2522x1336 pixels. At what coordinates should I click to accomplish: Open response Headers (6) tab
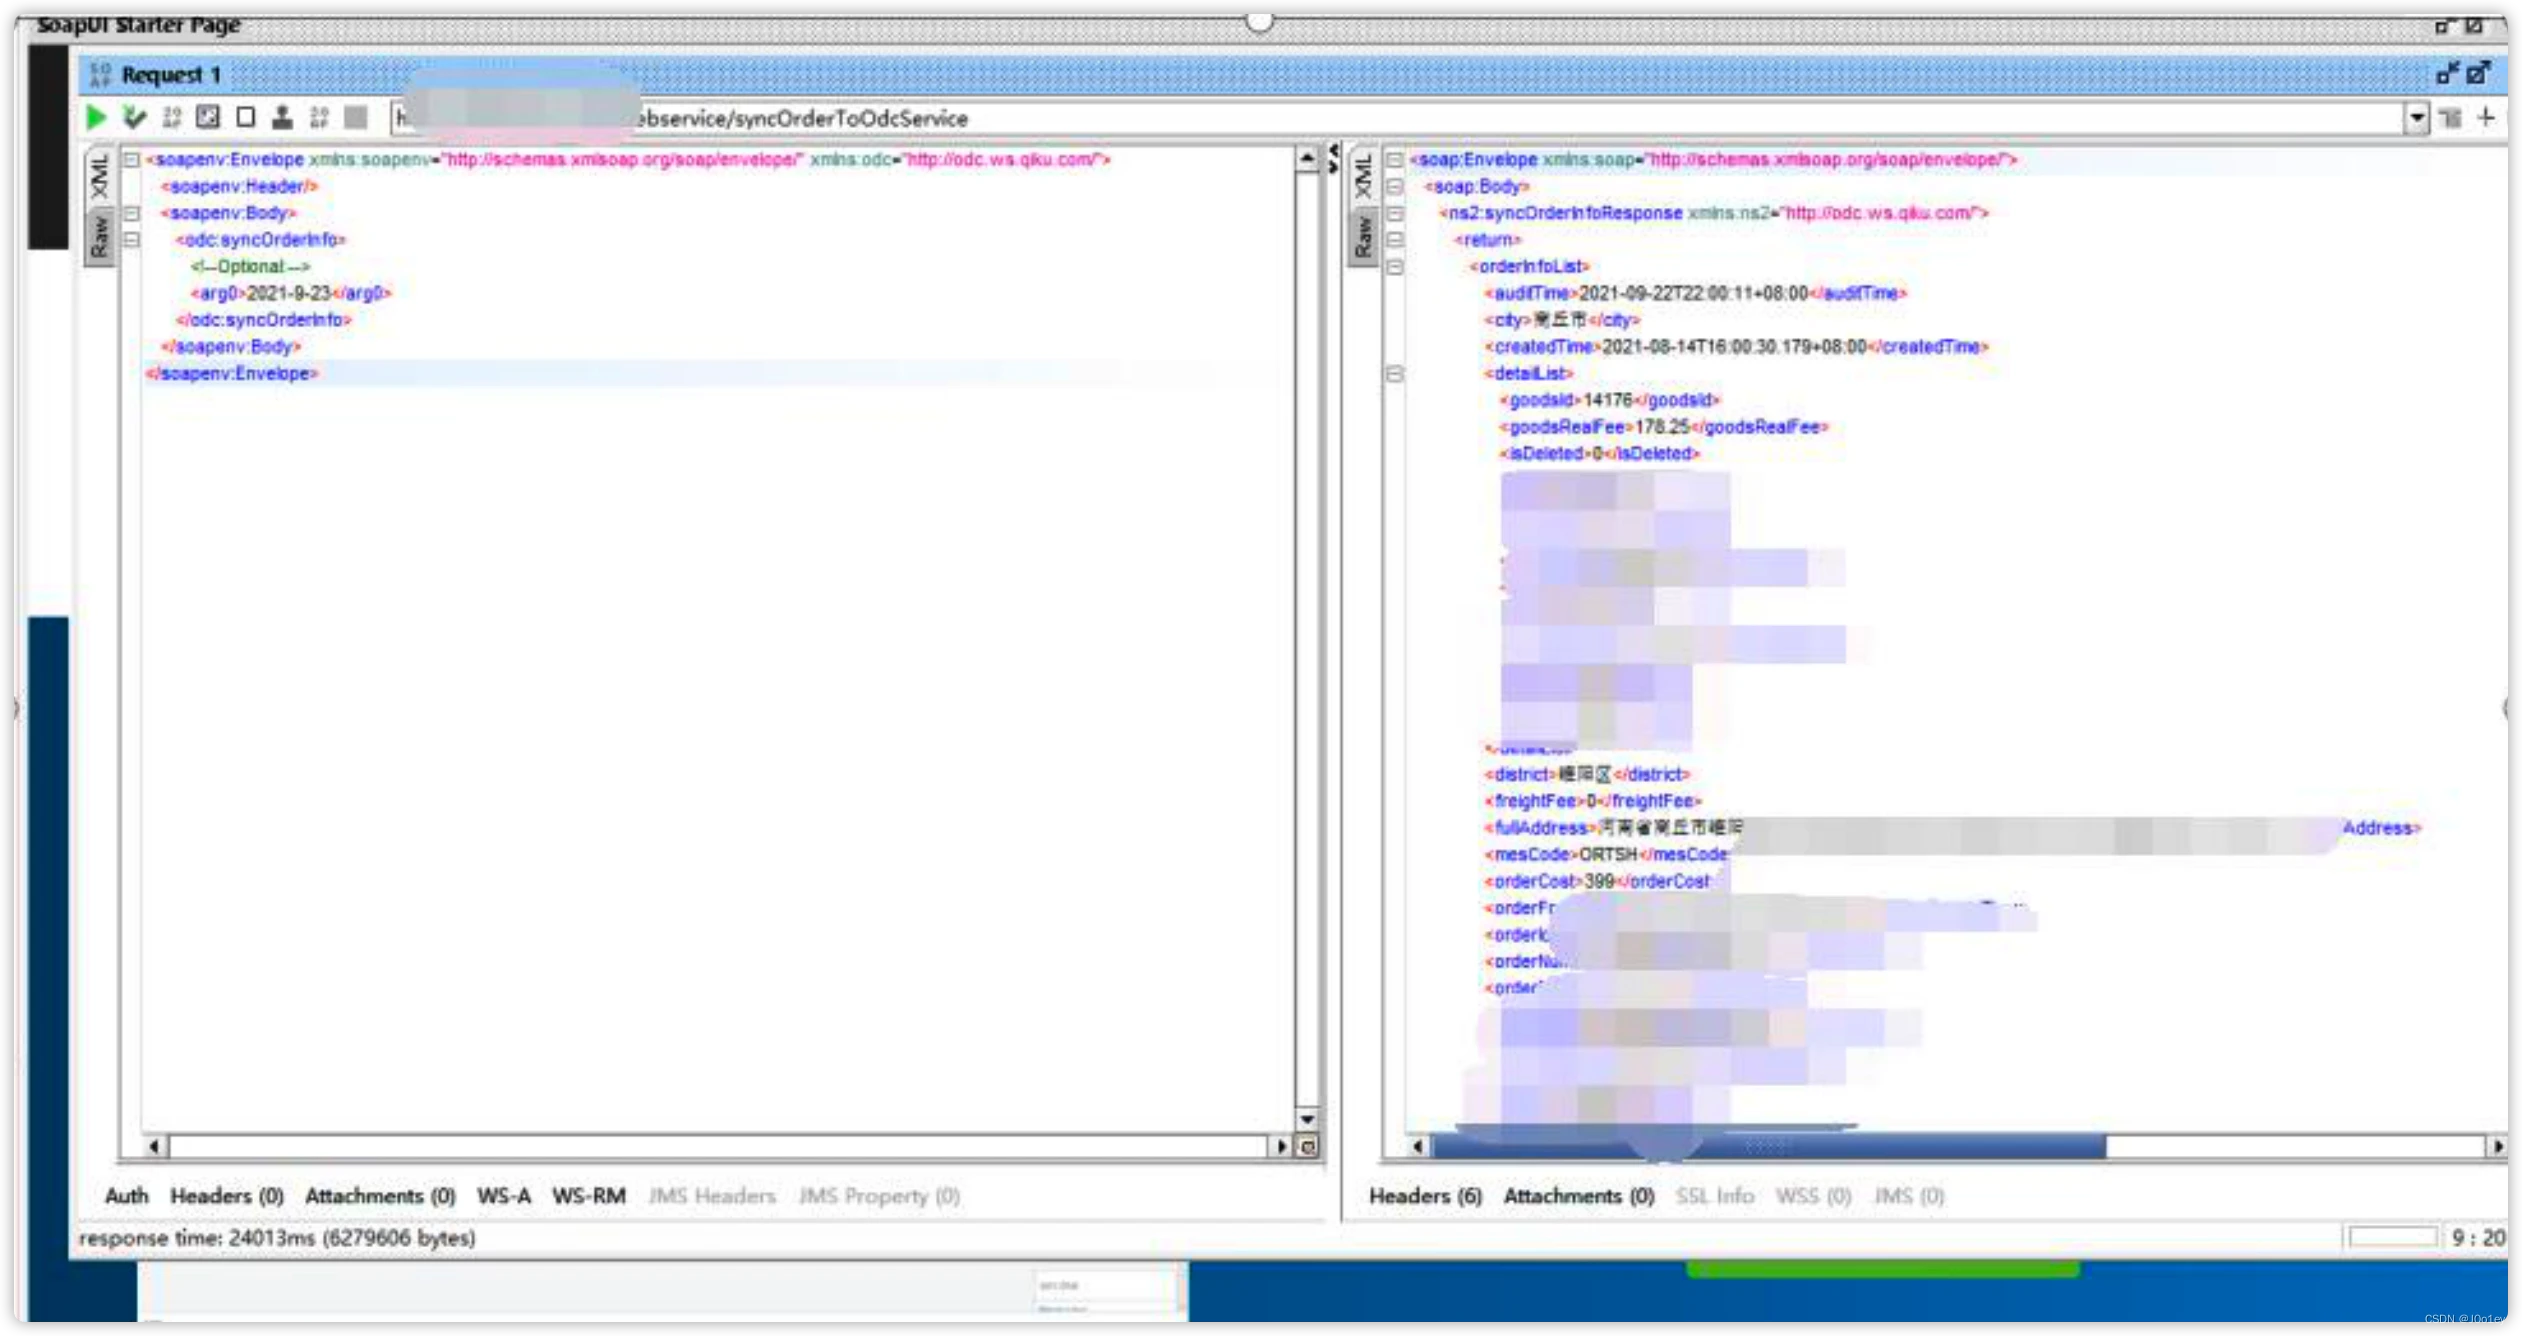pos(1424,1196)
